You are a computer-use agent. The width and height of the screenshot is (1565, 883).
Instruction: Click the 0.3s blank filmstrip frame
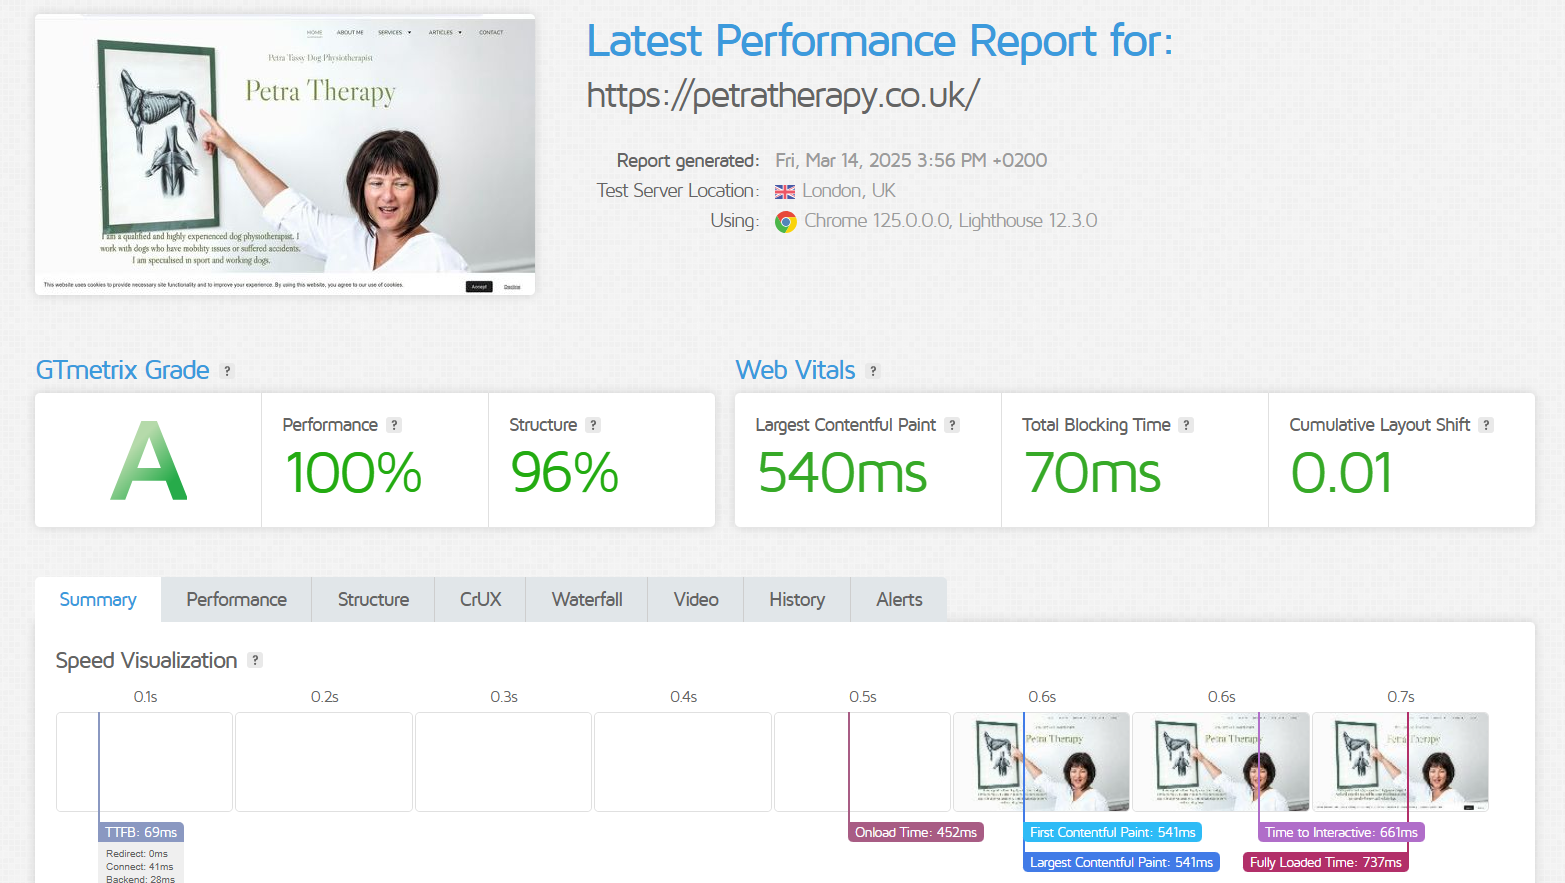[503, 762]
